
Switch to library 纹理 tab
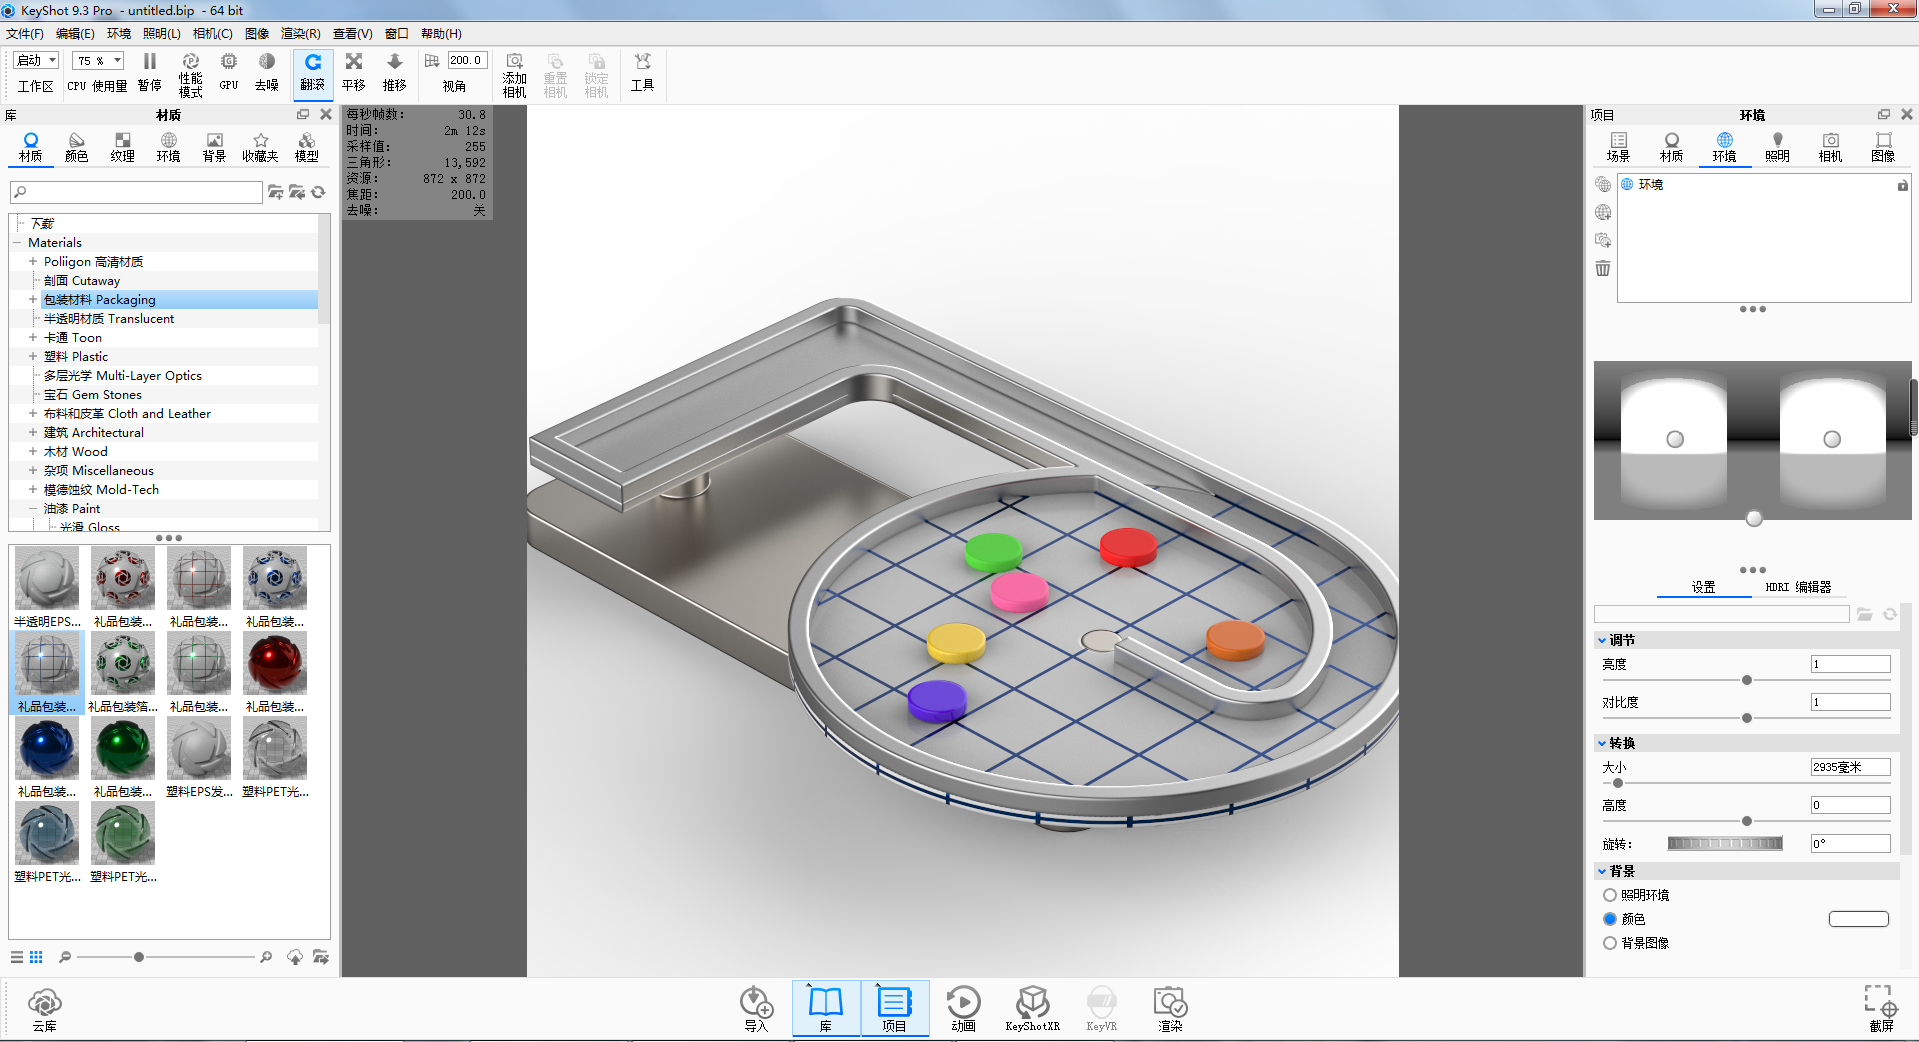tap(123, 147)
